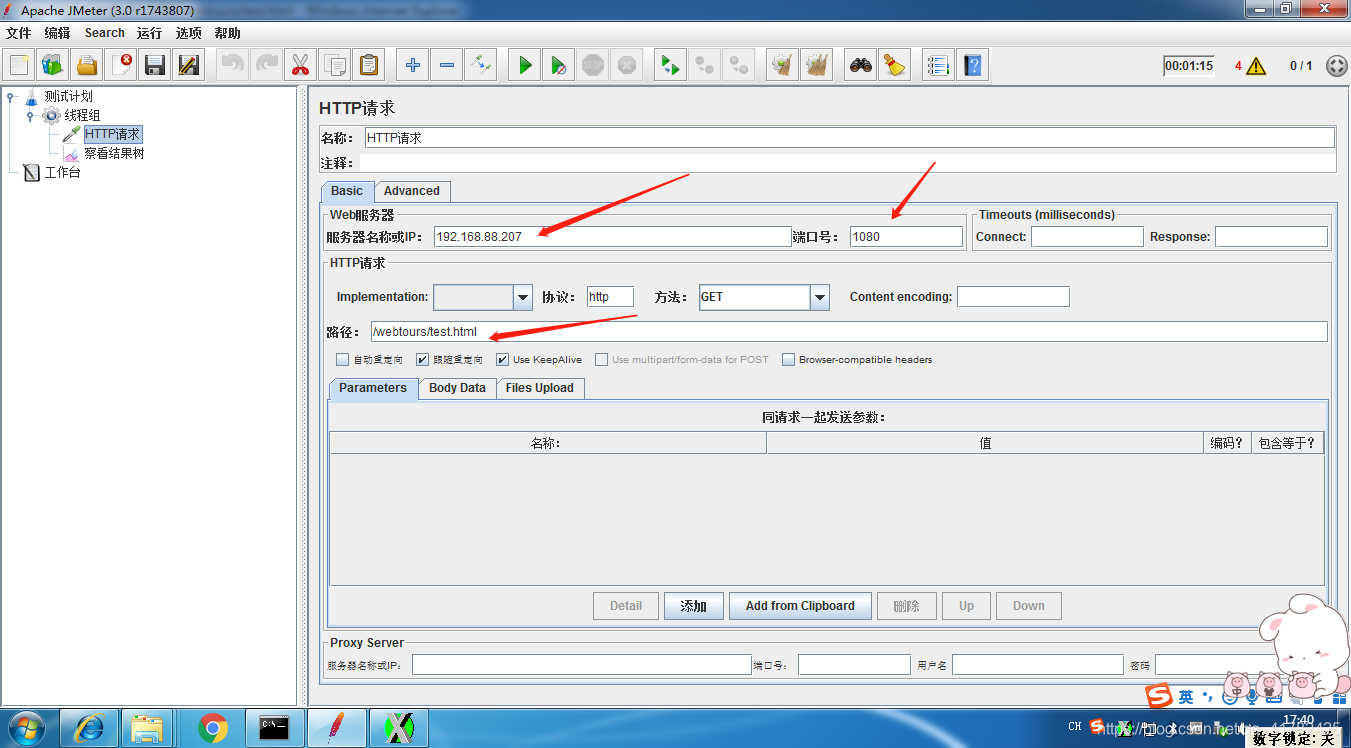1351x748 pixels.
Task: Click the Clear results broom icon
Action: (x=782, y=66)
